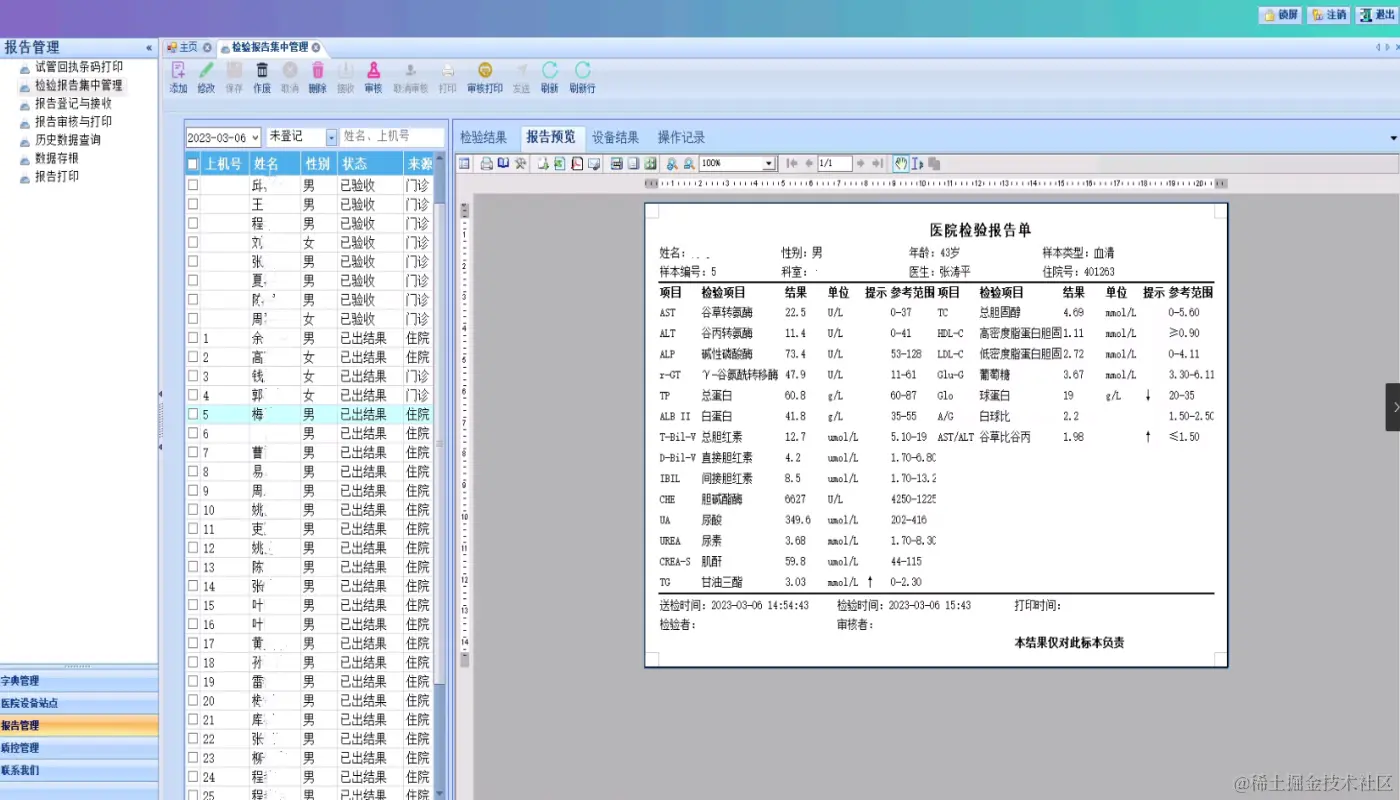Toggle the report tree panel icon
This screenshot has width=1400, height=800.
[464, 164]
